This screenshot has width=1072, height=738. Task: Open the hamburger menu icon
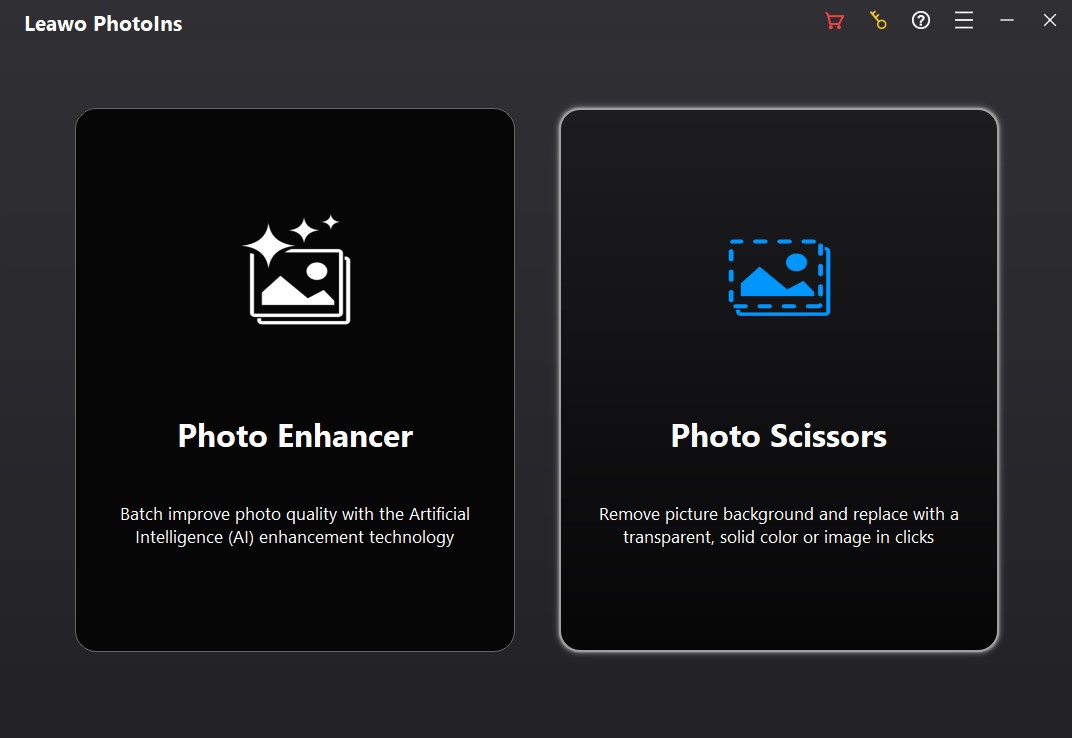[964, 21]
